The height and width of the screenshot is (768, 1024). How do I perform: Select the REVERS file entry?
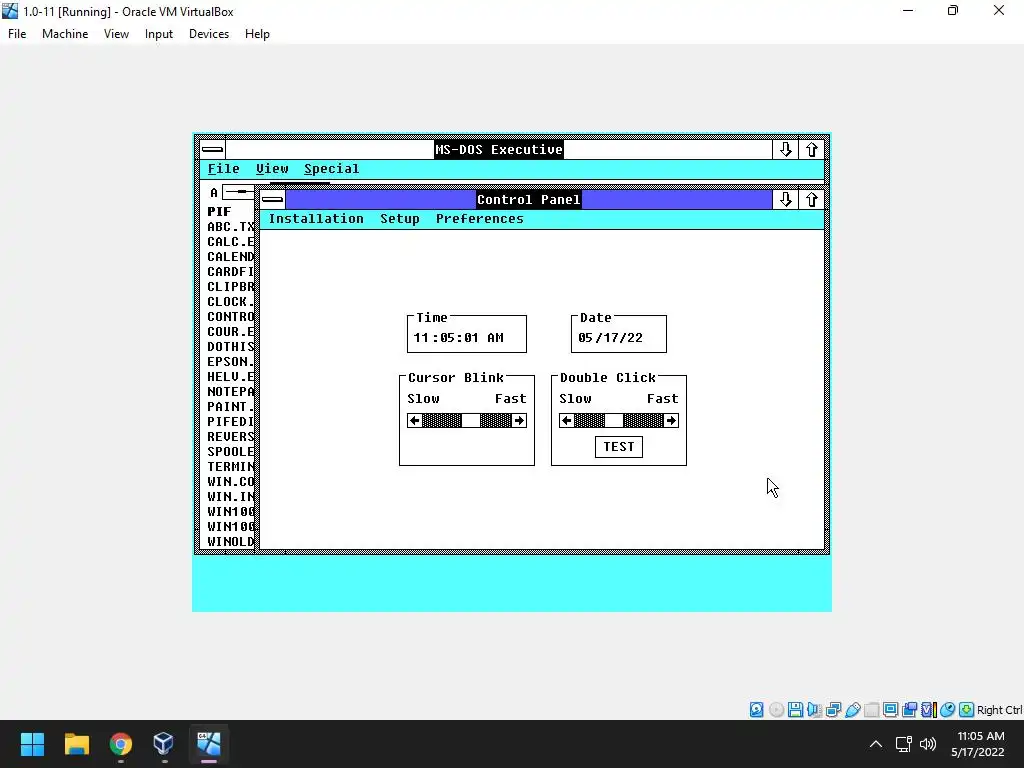231,437
